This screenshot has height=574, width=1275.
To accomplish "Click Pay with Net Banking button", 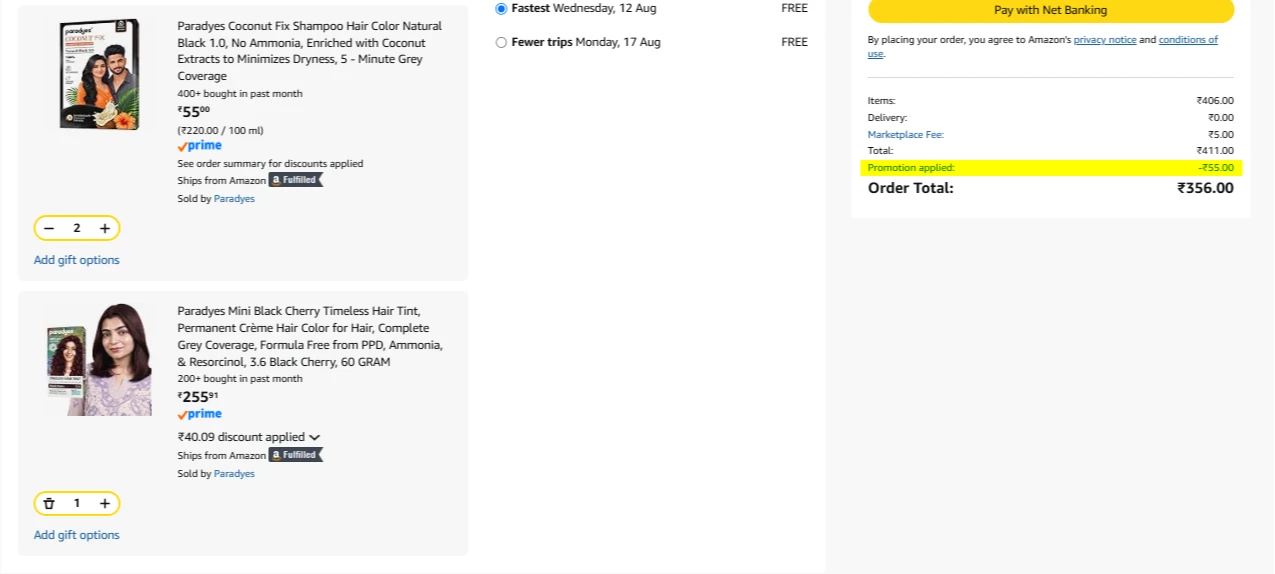I will click(1051, 10).
